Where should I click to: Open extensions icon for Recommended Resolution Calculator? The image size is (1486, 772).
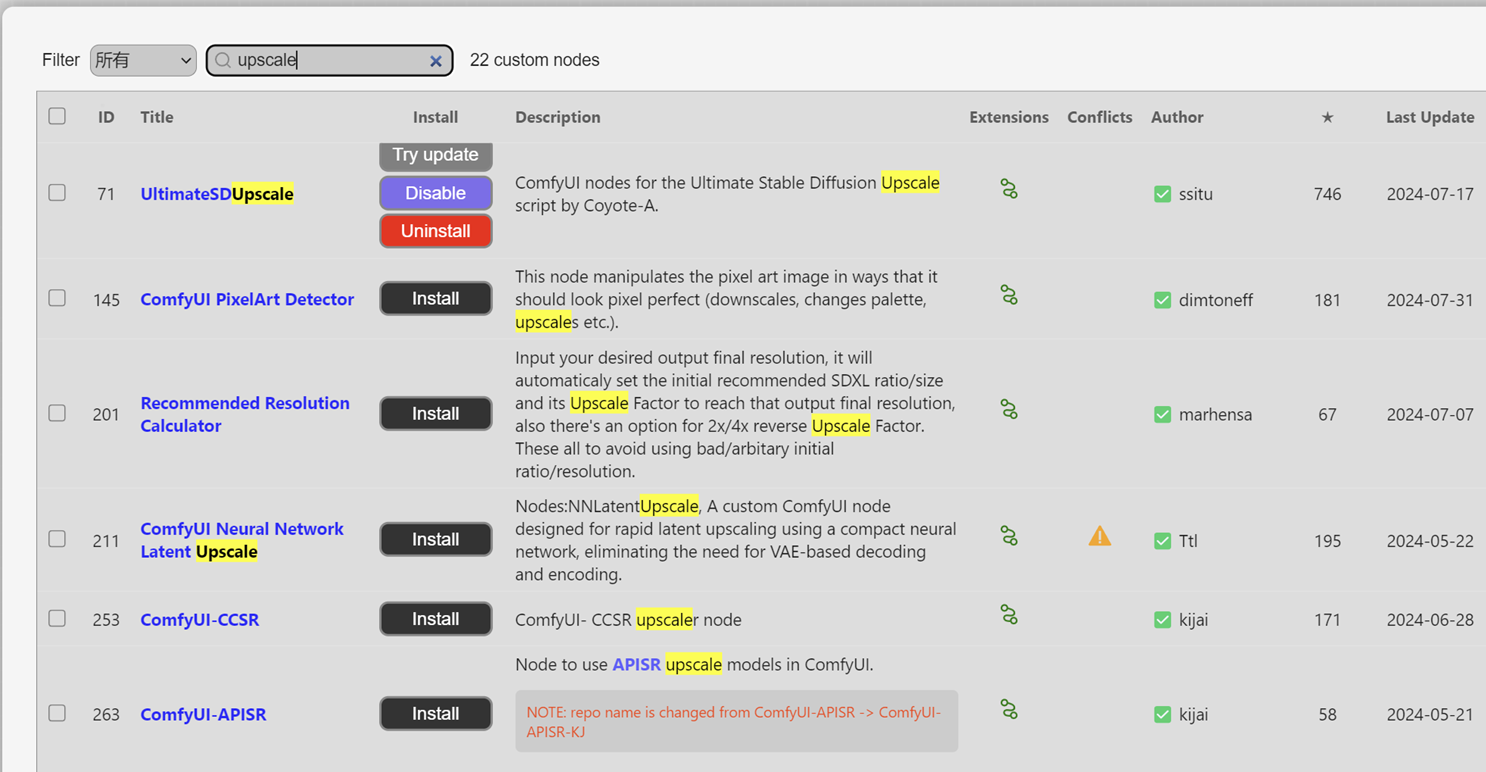(1009, 410)
